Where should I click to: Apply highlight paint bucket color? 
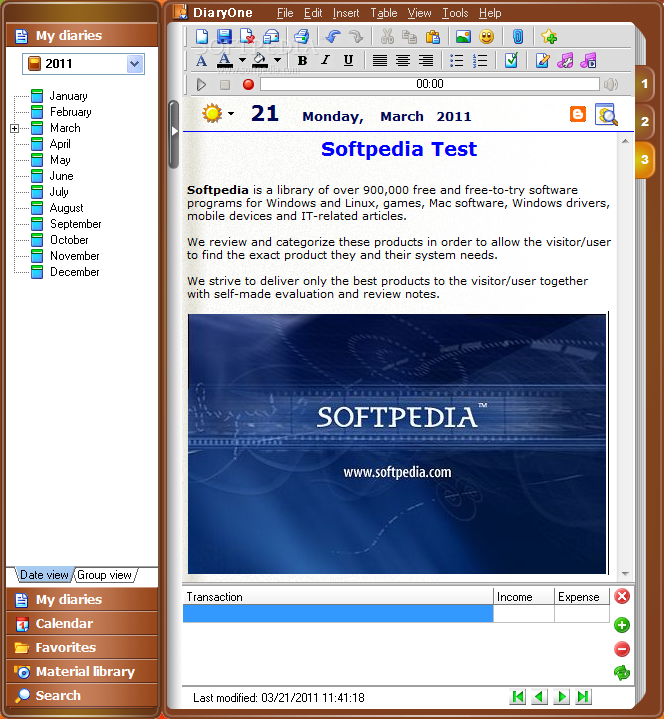pos(260,60)
